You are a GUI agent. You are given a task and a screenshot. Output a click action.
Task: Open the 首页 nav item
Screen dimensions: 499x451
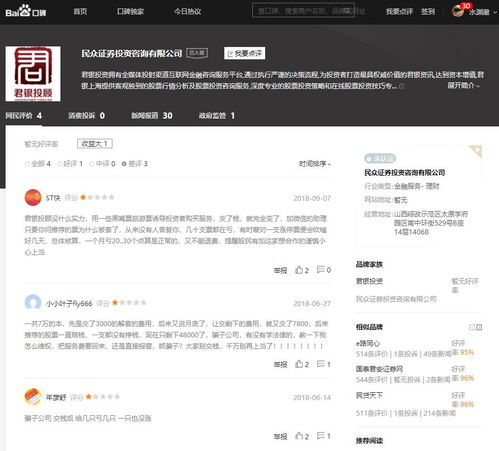80,11
